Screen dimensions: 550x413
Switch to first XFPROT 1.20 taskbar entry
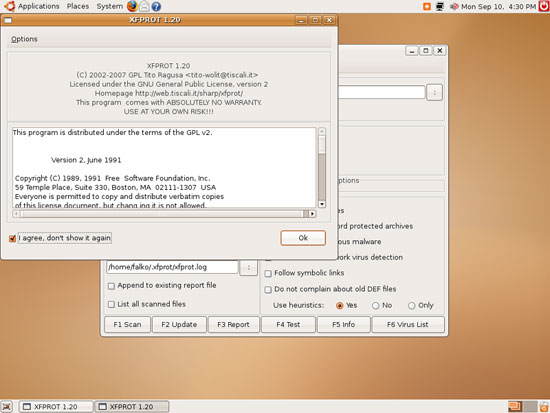point(56,407)
